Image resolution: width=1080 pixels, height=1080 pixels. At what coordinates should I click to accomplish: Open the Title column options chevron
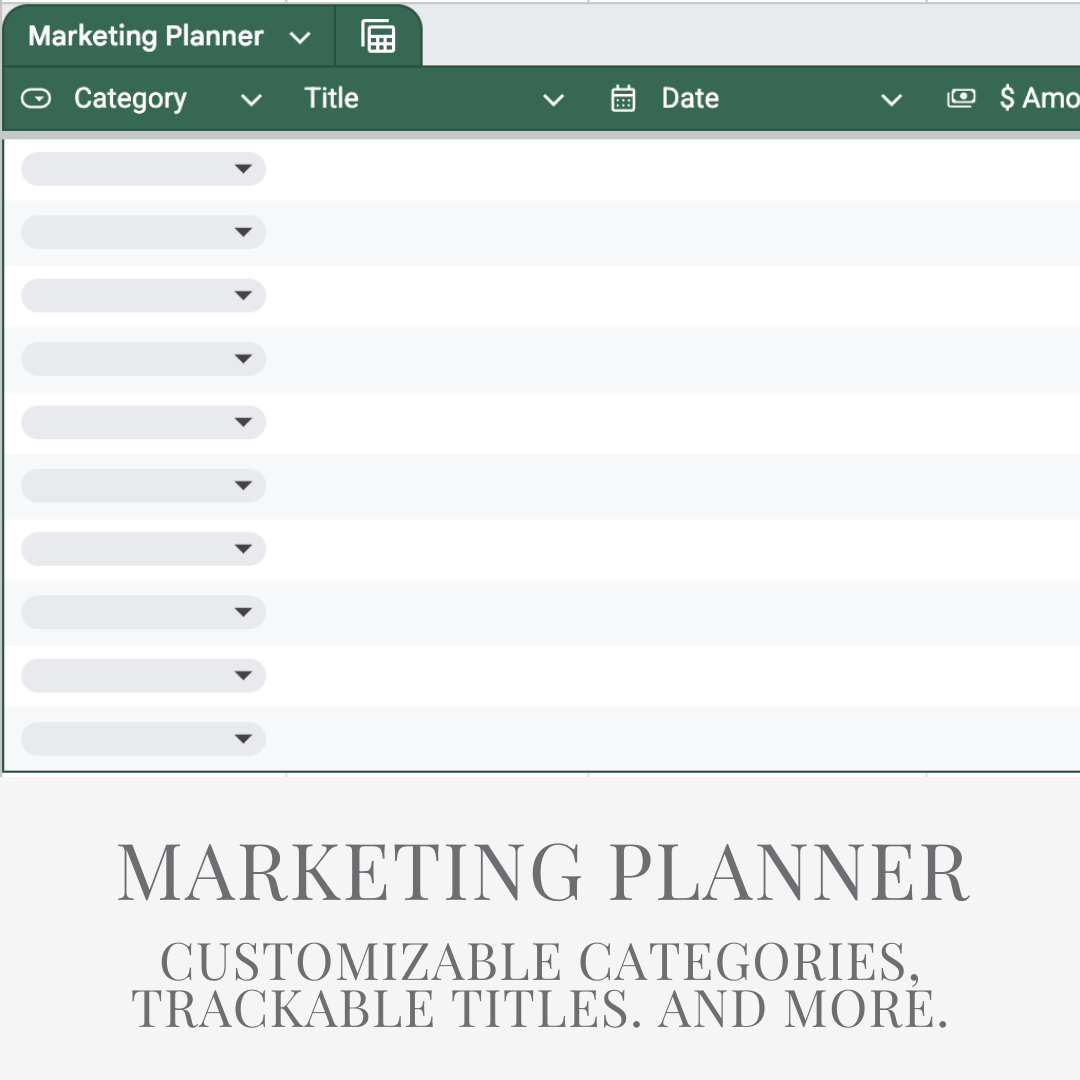click(x=554, y=101)
